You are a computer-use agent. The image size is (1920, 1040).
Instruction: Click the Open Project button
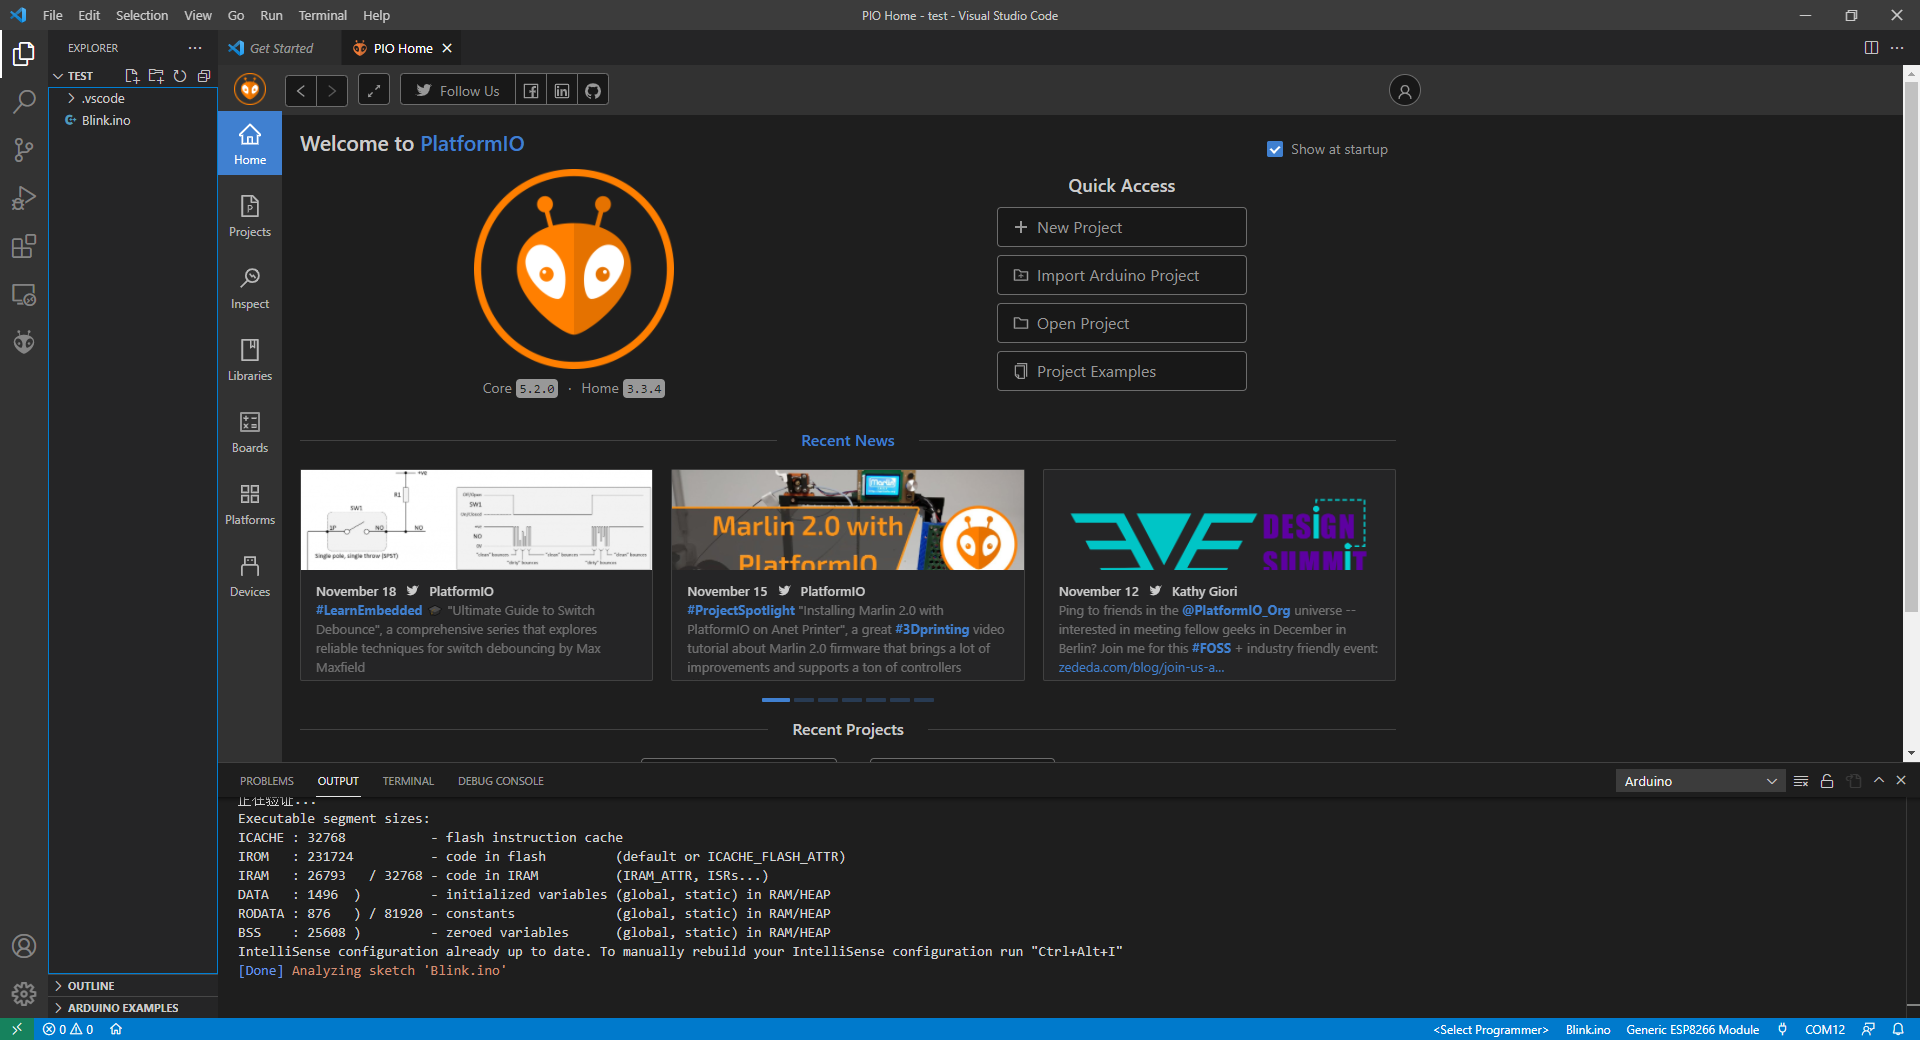(x=1121, y=323)
